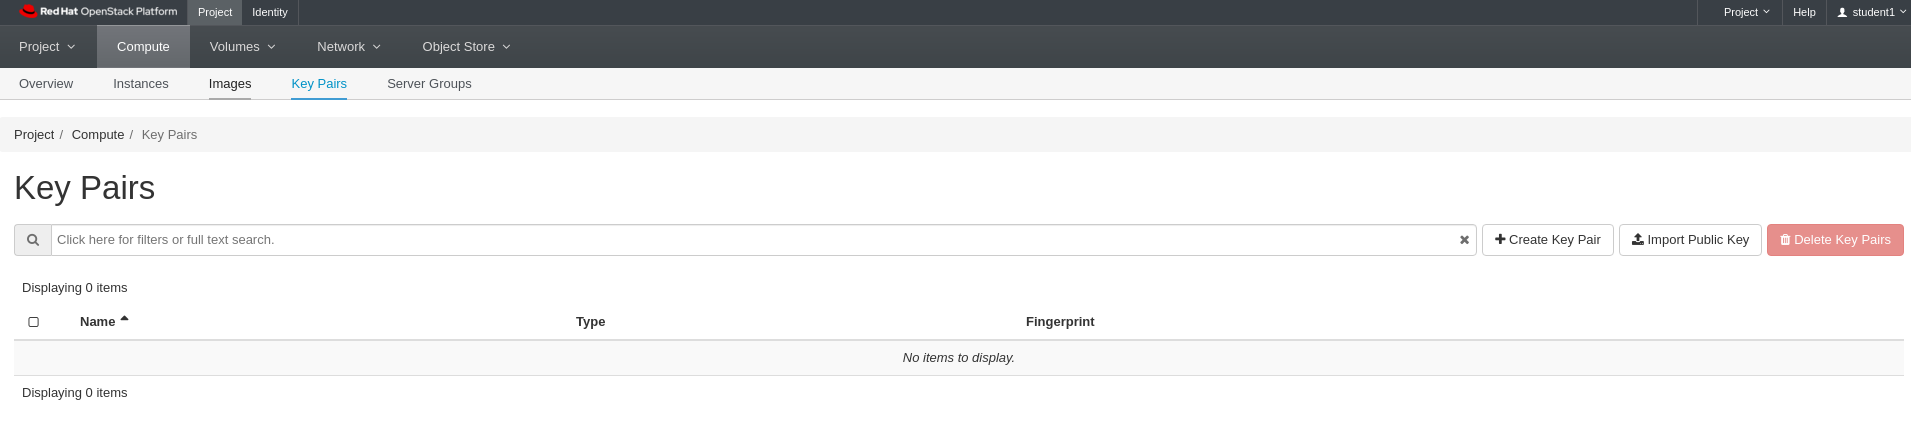Viewport: 1911px width, 425px height.
Task: Open the Server Groups tab
Action: click(x=429, y=84)
